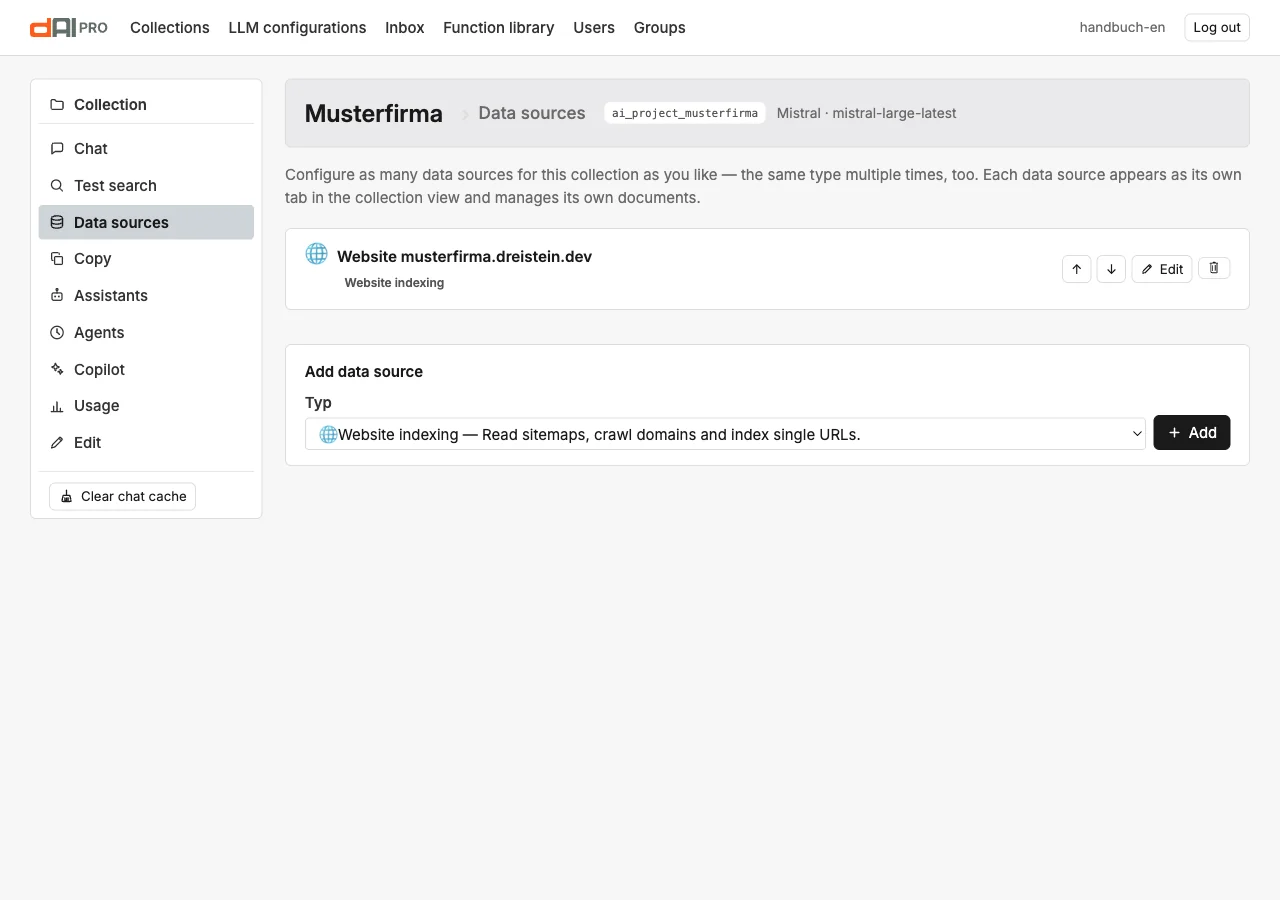The height and width of the screenshot is (900, 1280).
Task: Move Website data source down
Action: click(1111, 269)
